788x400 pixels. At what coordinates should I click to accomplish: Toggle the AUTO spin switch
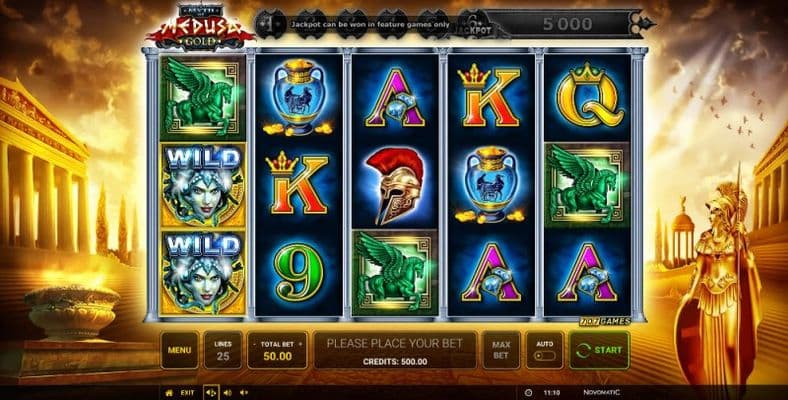click(546, 356)
